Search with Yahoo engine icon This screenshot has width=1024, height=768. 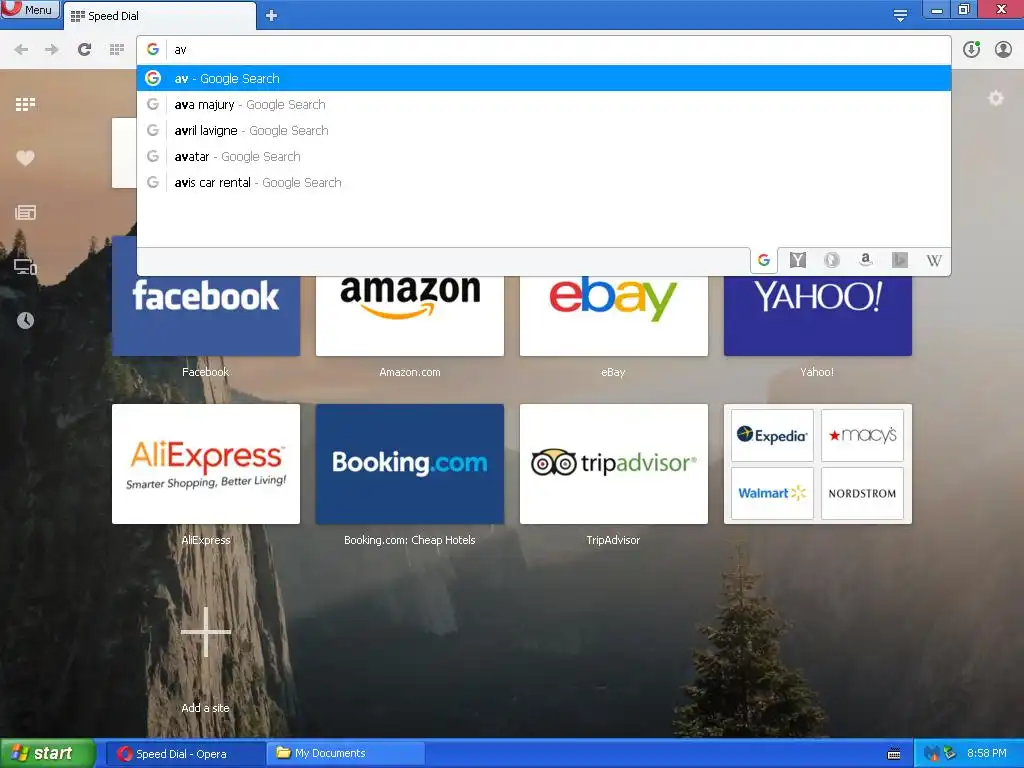(797, 260)
